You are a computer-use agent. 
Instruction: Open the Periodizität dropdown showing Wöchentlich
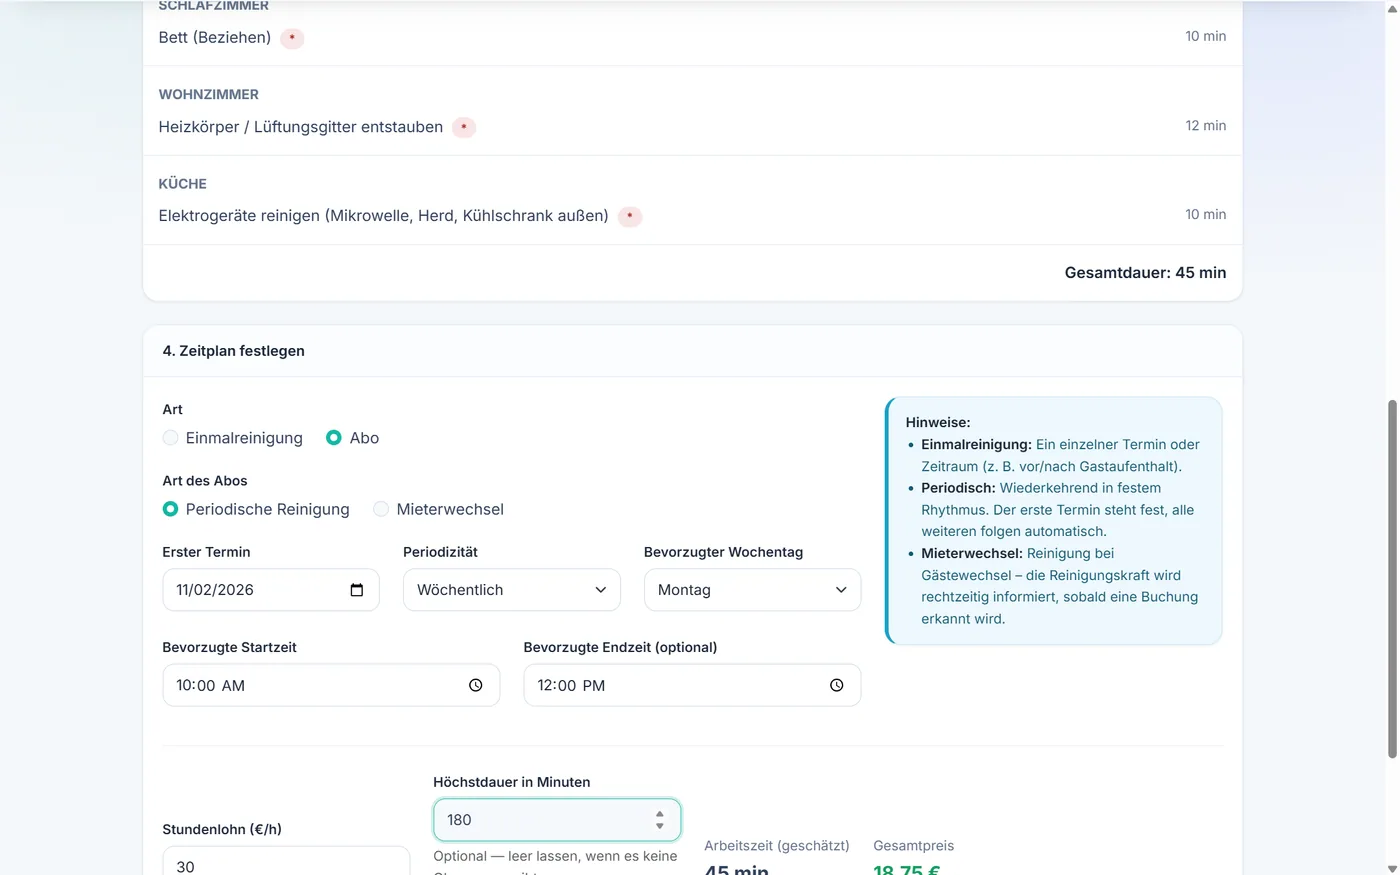tap(512, 590)
